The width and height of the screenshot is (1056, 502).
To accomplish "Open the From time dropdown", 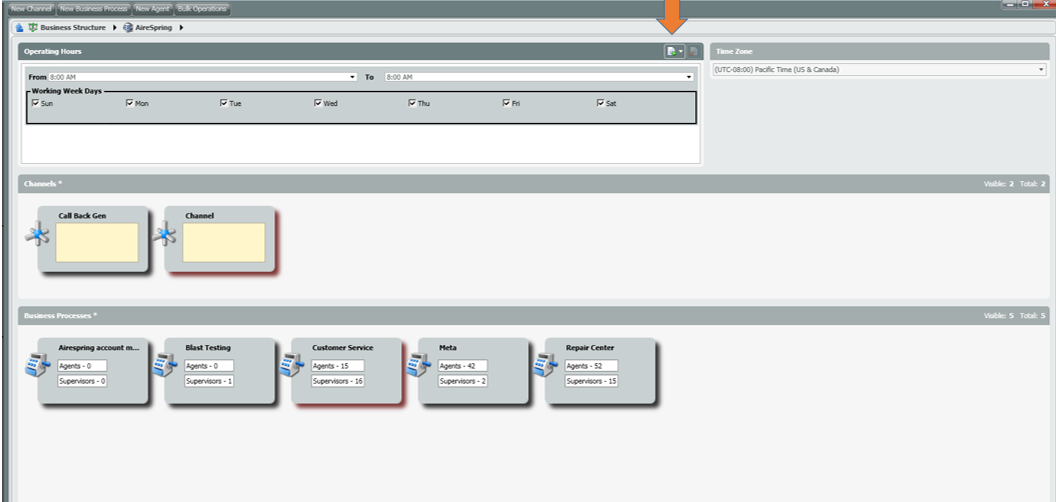I will tap(353, 77).
